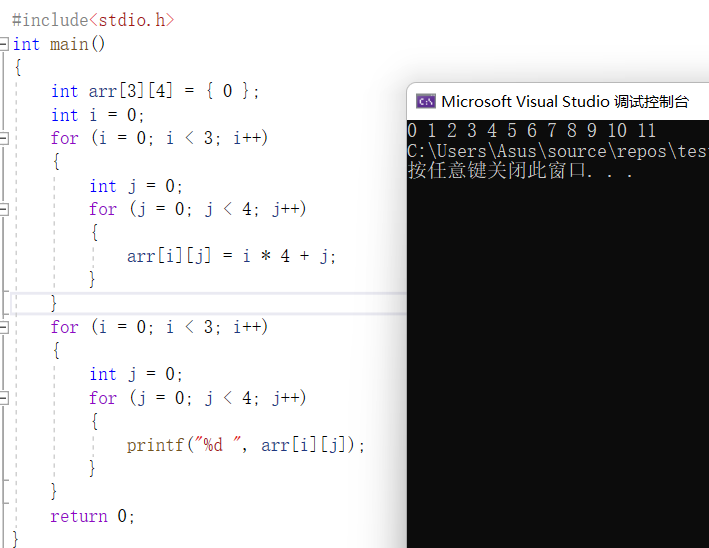Click the printf("%d ", arr[i][j]); statement
Viewport: 709px width, 548px height.
[x=246, y=445]
